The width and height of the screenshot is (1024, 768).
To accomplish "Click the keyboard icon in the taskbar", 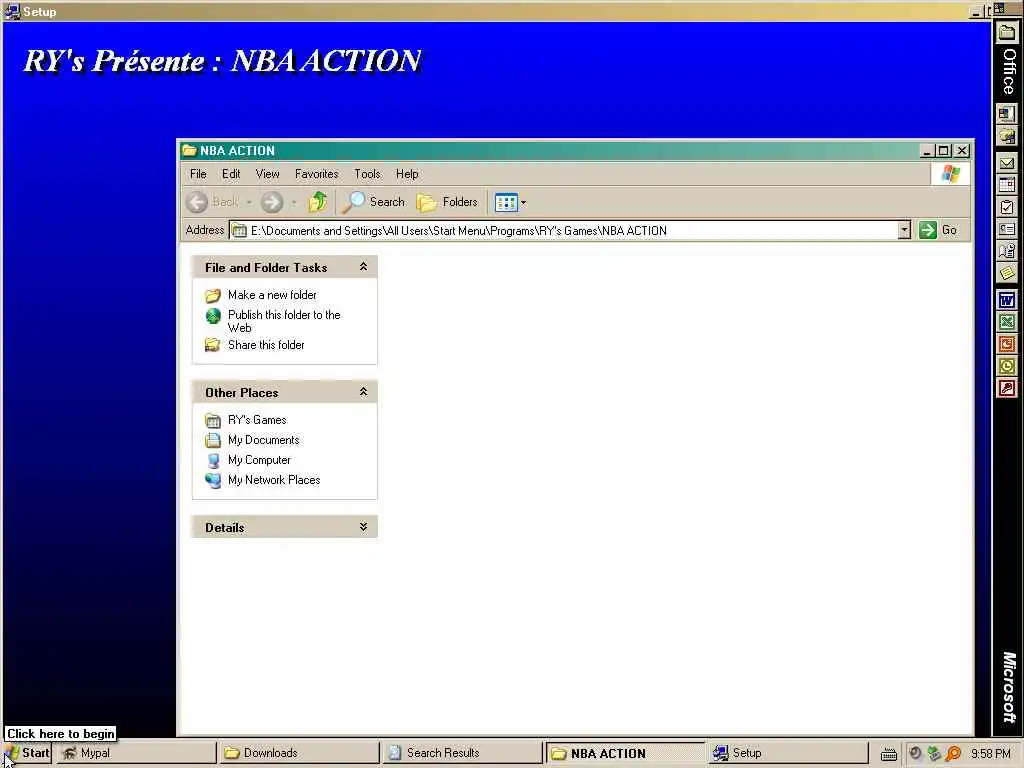I will tap(888, 754).
